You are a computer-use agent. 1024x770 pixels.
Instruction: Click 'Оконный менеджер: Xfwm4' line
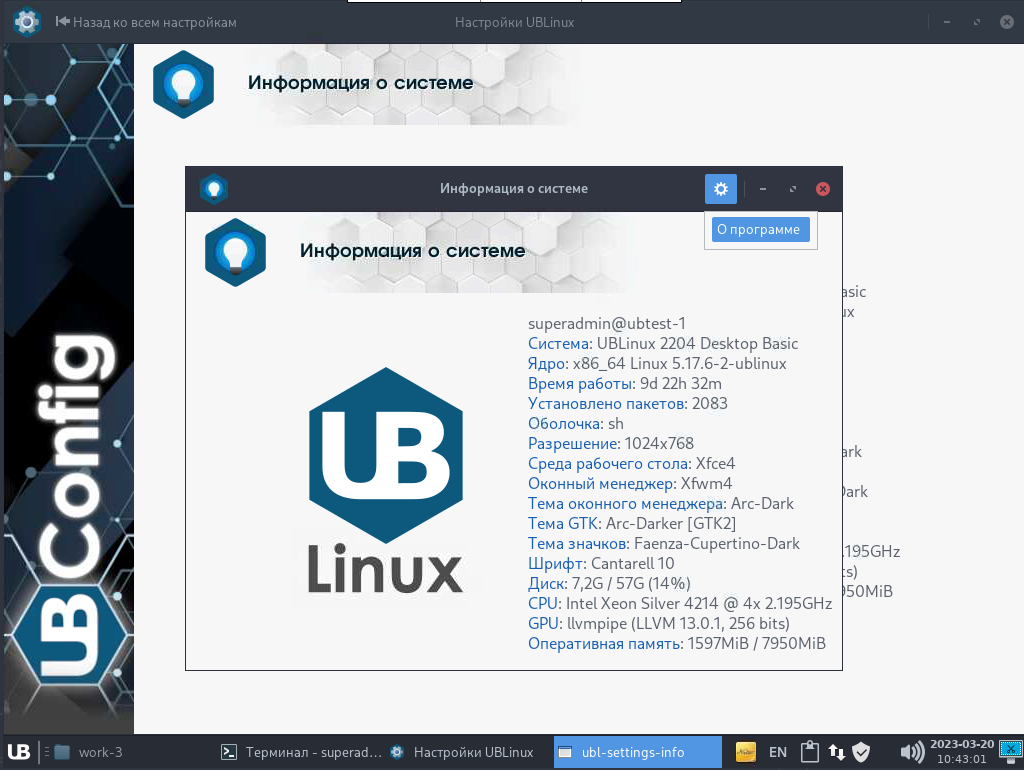[x=630, y=484]
